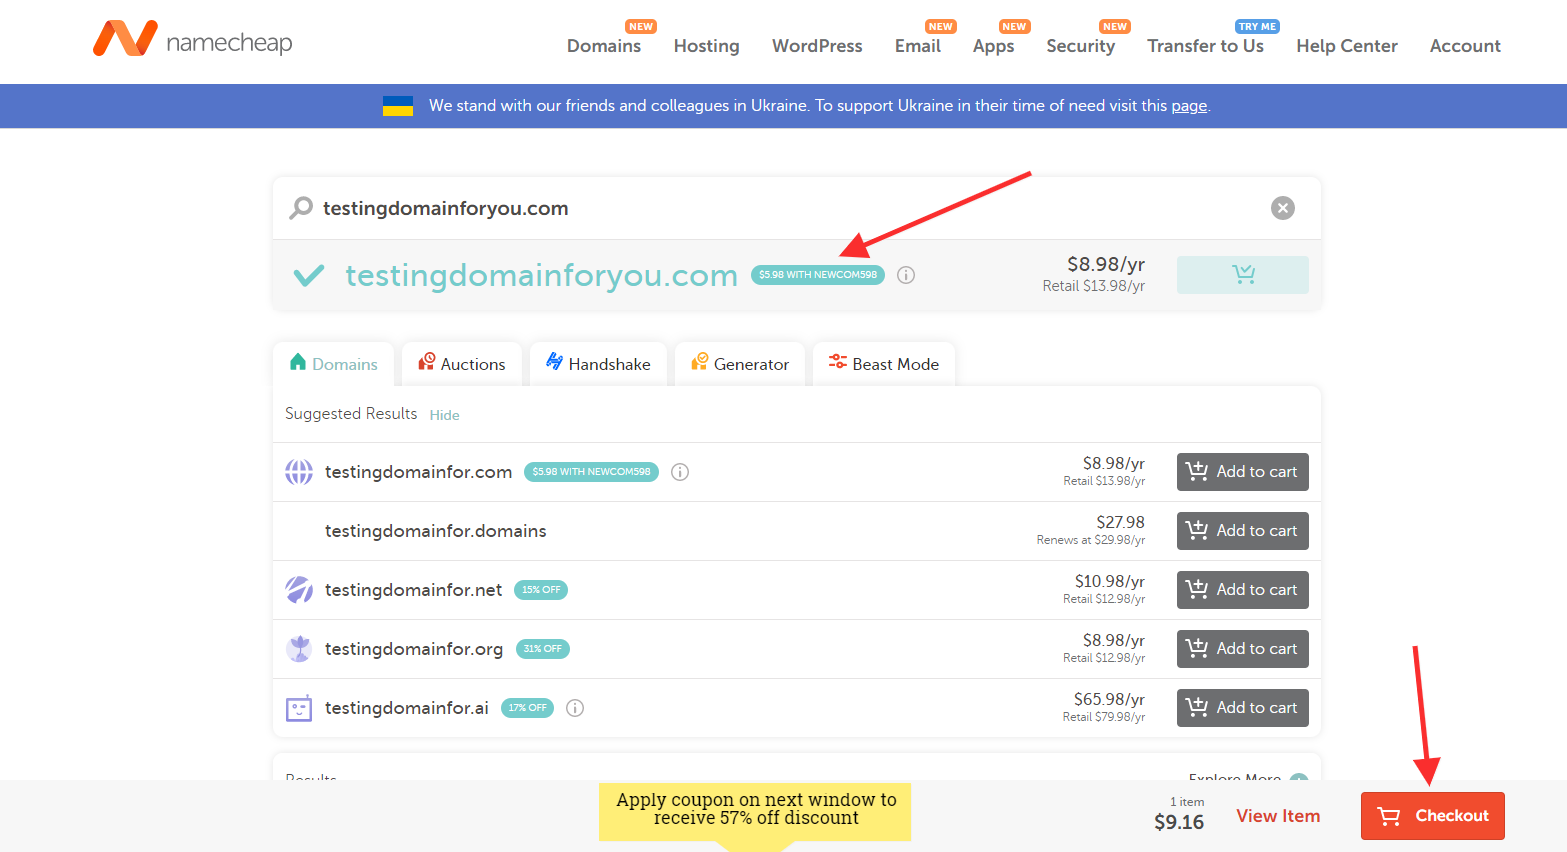Screen dimensions: 1567x852
Task: Switch to the Beast Mode tab
Action: (x=883, y=364)
